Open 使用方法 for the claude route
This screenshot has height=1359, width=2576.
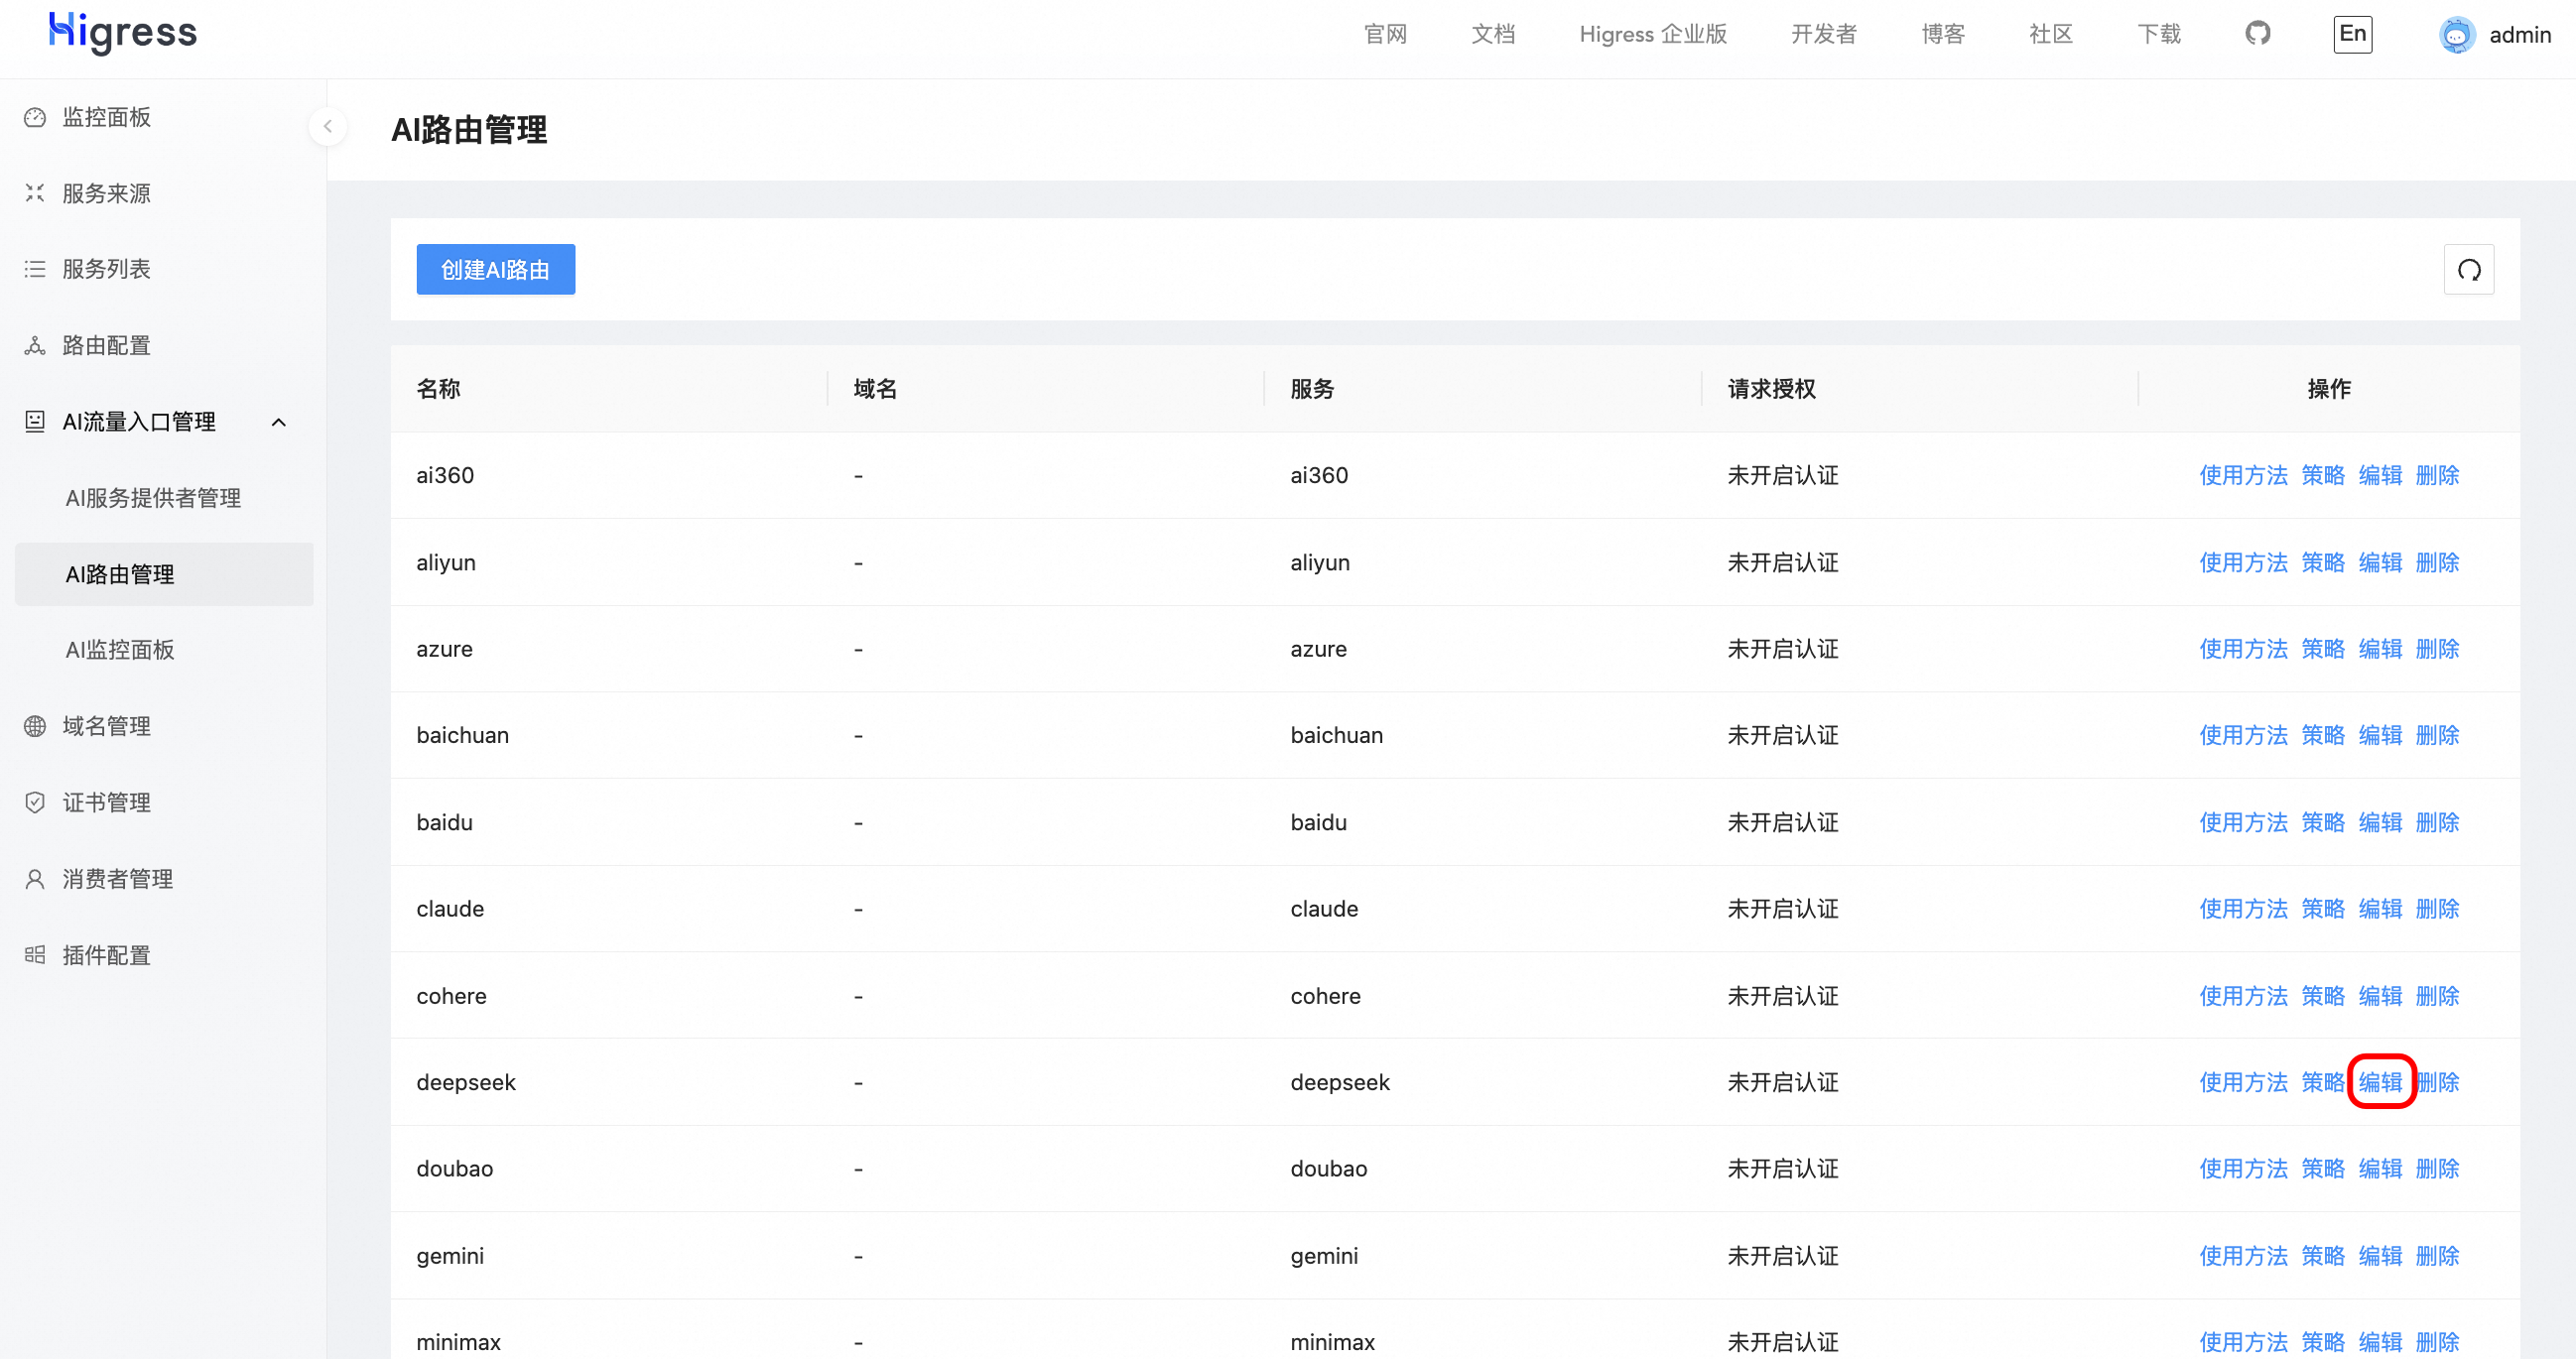(x=2243, y=909)
